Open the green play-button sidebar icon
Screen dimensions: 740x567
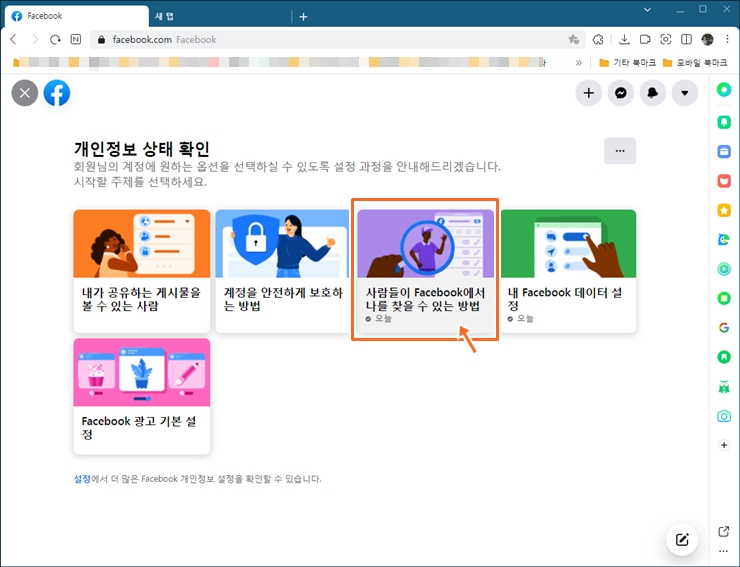coord(723,269)
